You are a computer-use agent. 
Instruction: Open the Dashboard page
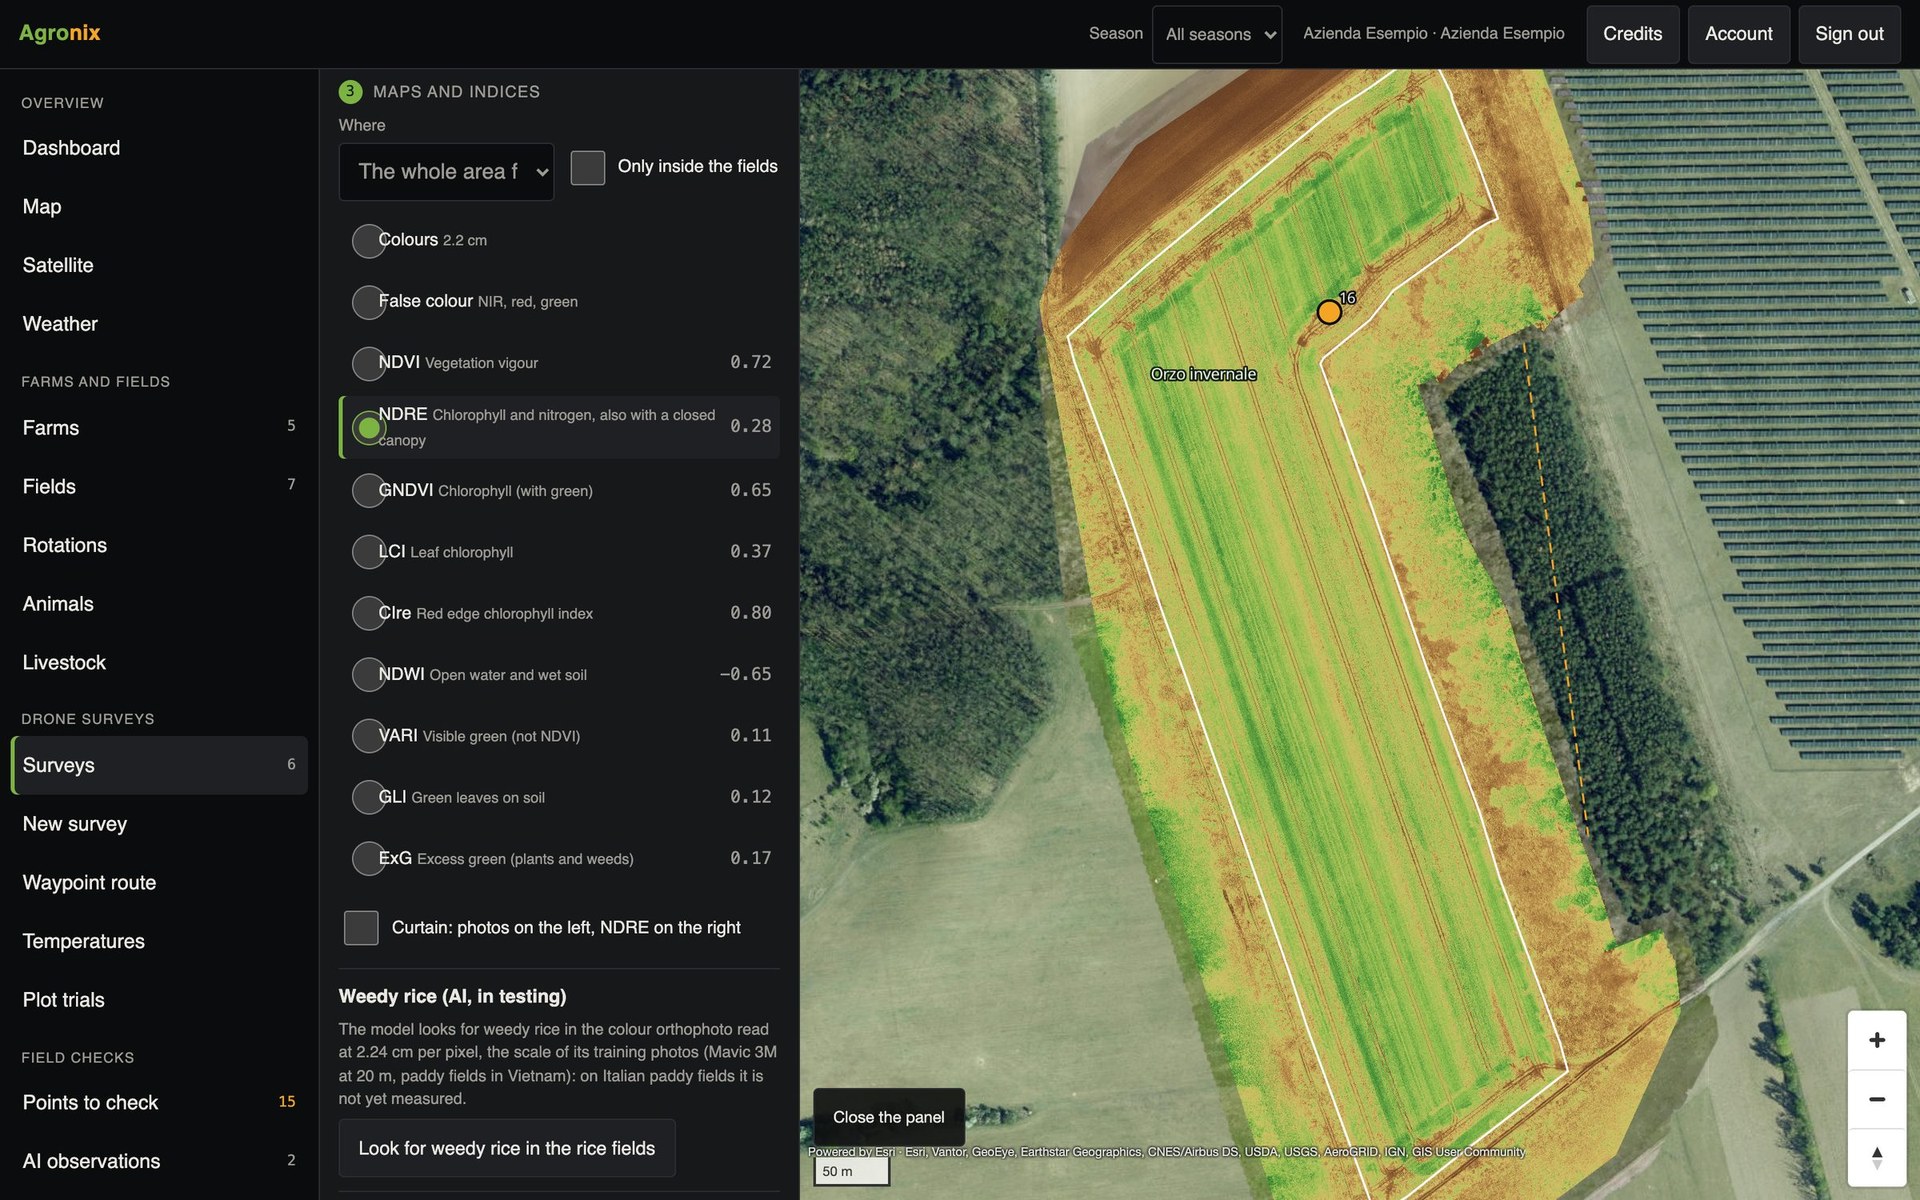click(x=159, y=148)
